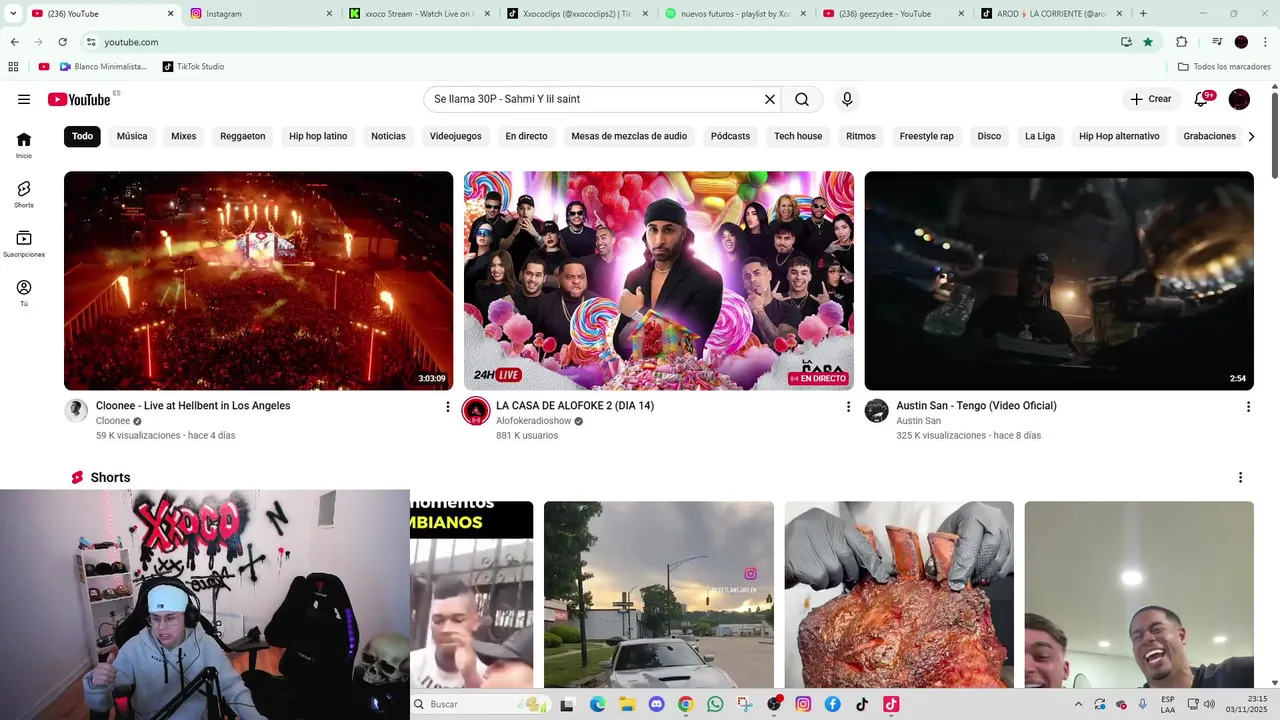Viewport: 1280px width, 720px height.
Task: Select the Videojuegos filter chip
Action: [x=456, y=136]
